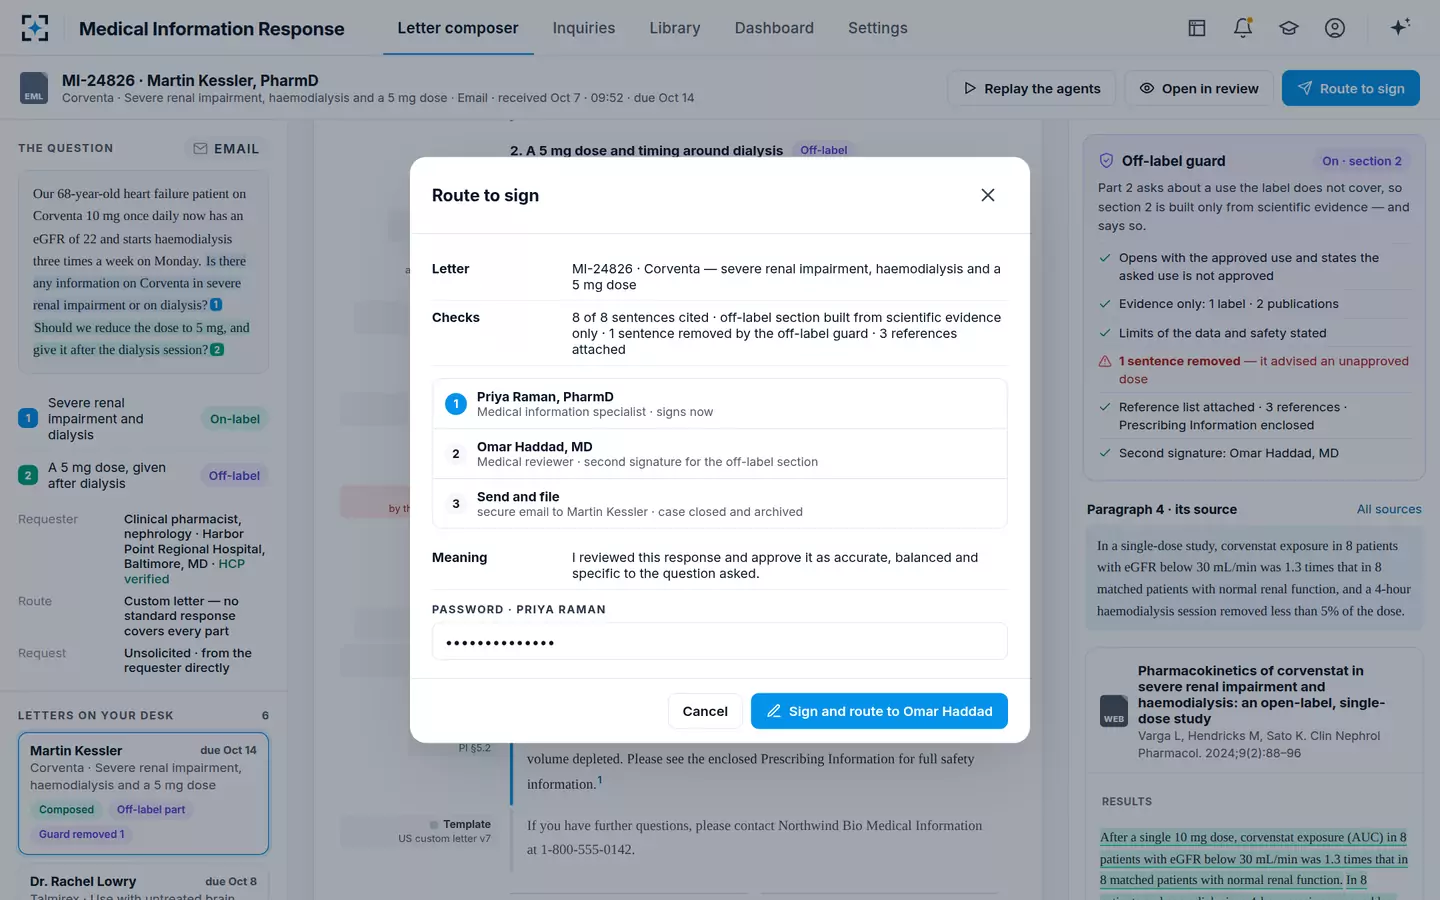Open notifications bell icon

1243,28
